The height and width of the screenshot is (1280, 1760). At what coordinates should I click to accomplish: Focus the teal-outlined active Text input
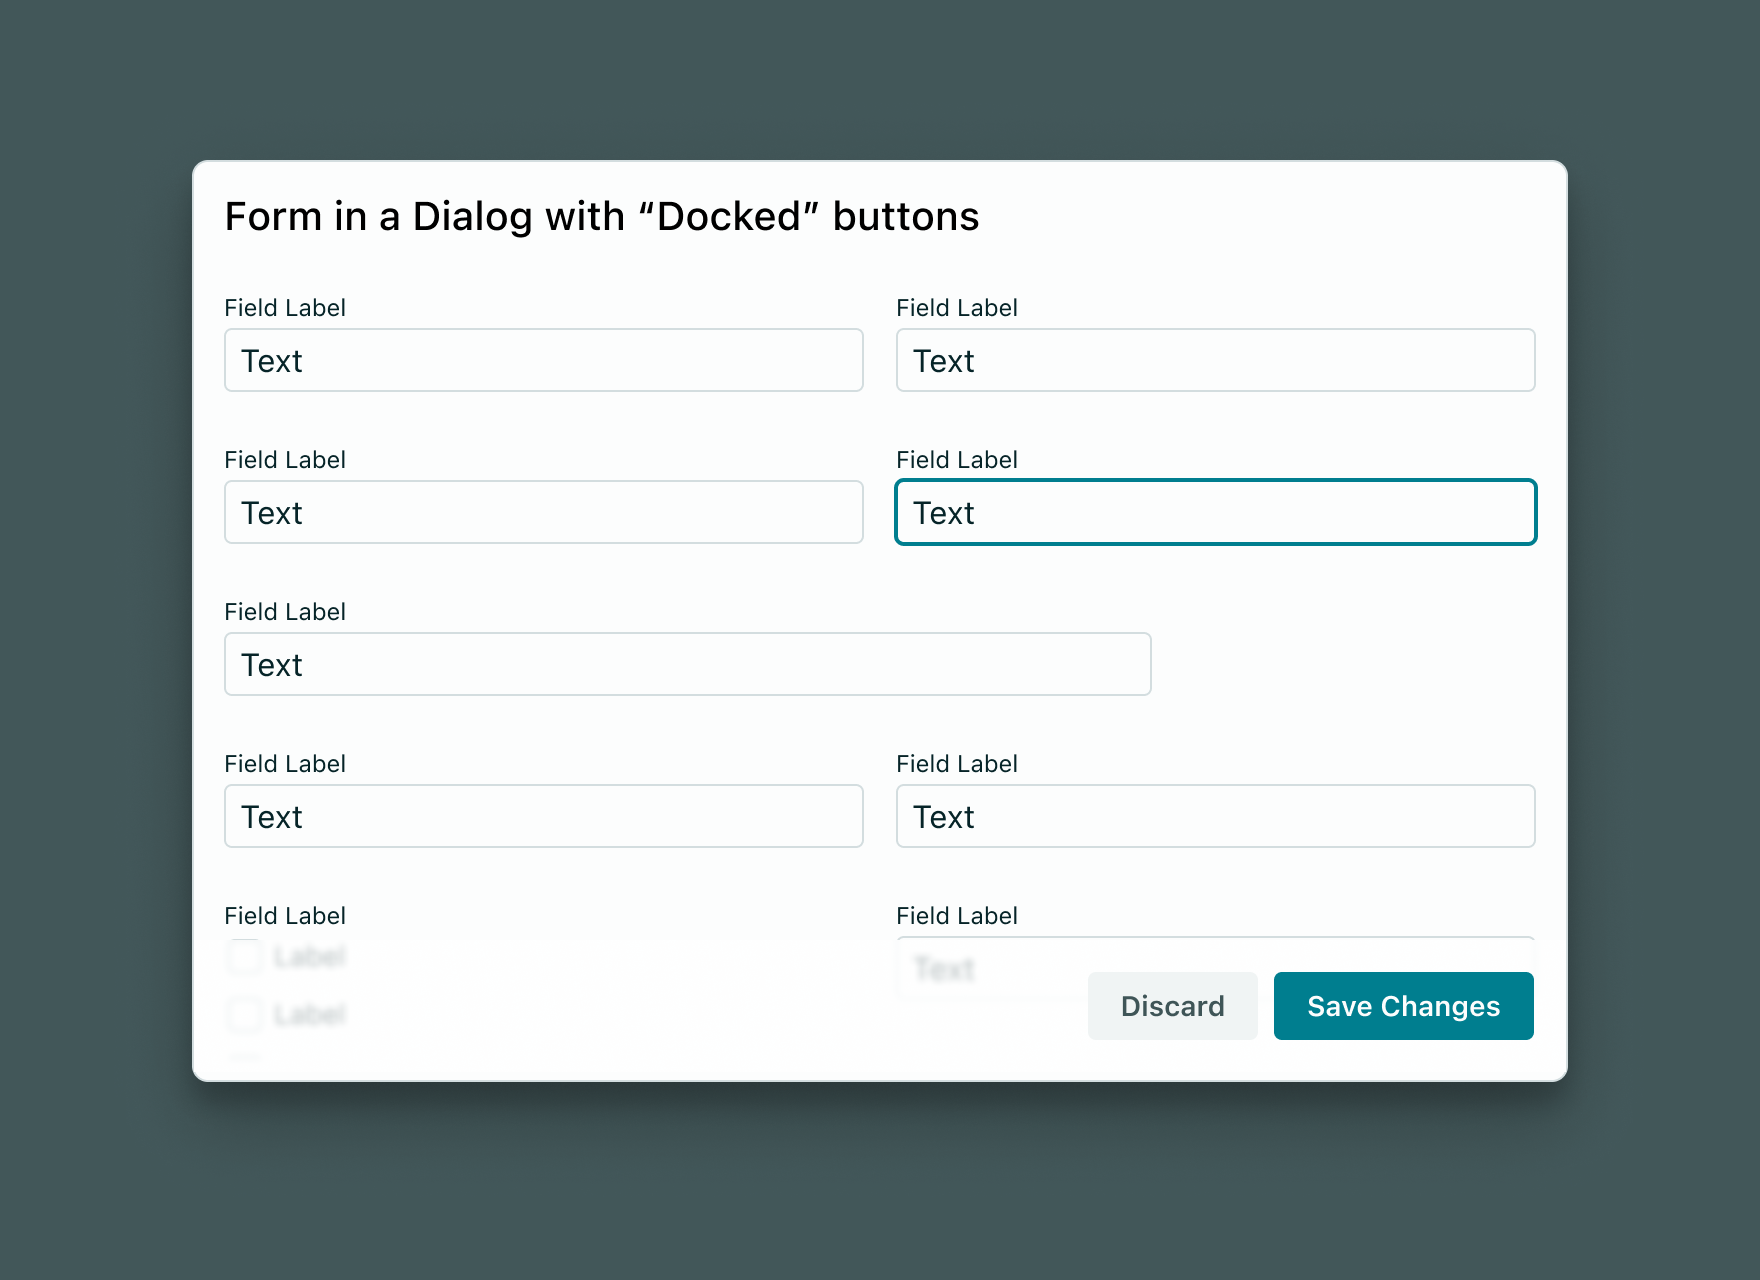(x=1215, y=512)
